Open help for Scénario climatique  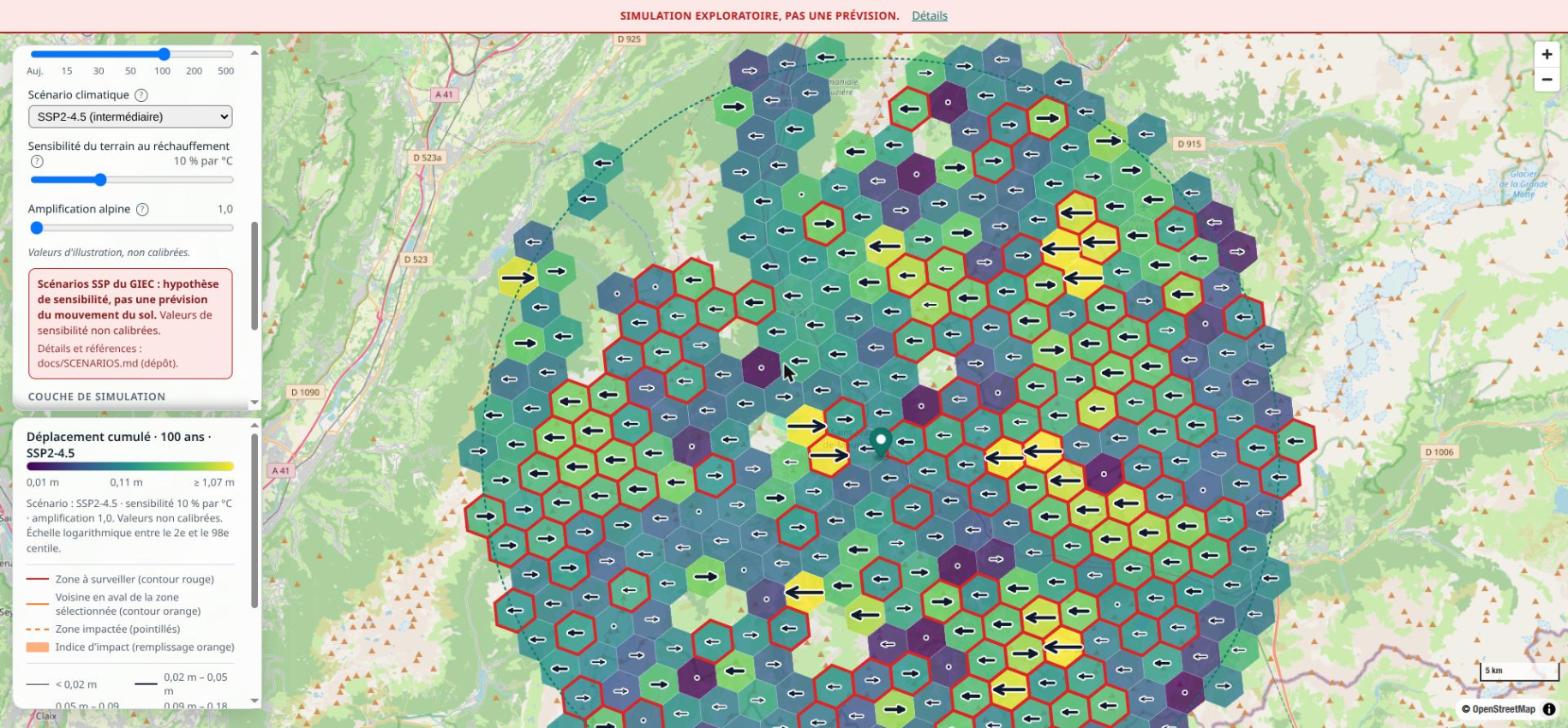click(x=141, y=95)
